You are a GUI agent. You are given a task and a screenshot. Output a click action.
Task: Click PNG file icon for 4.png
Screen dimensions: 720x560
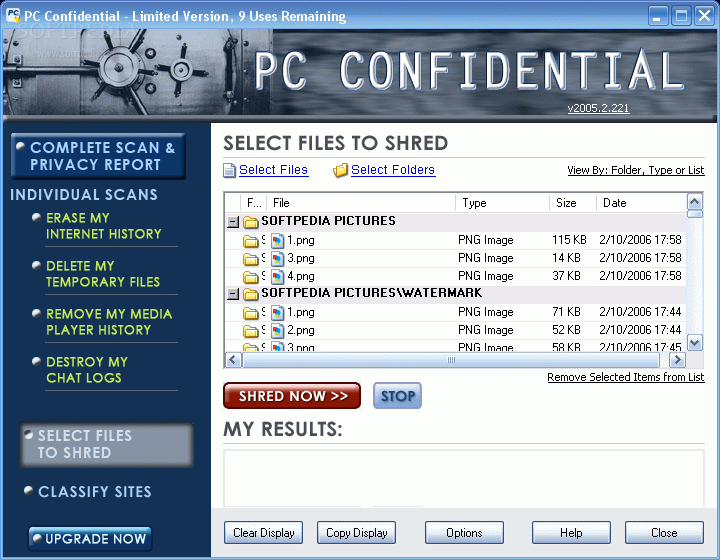277,276
